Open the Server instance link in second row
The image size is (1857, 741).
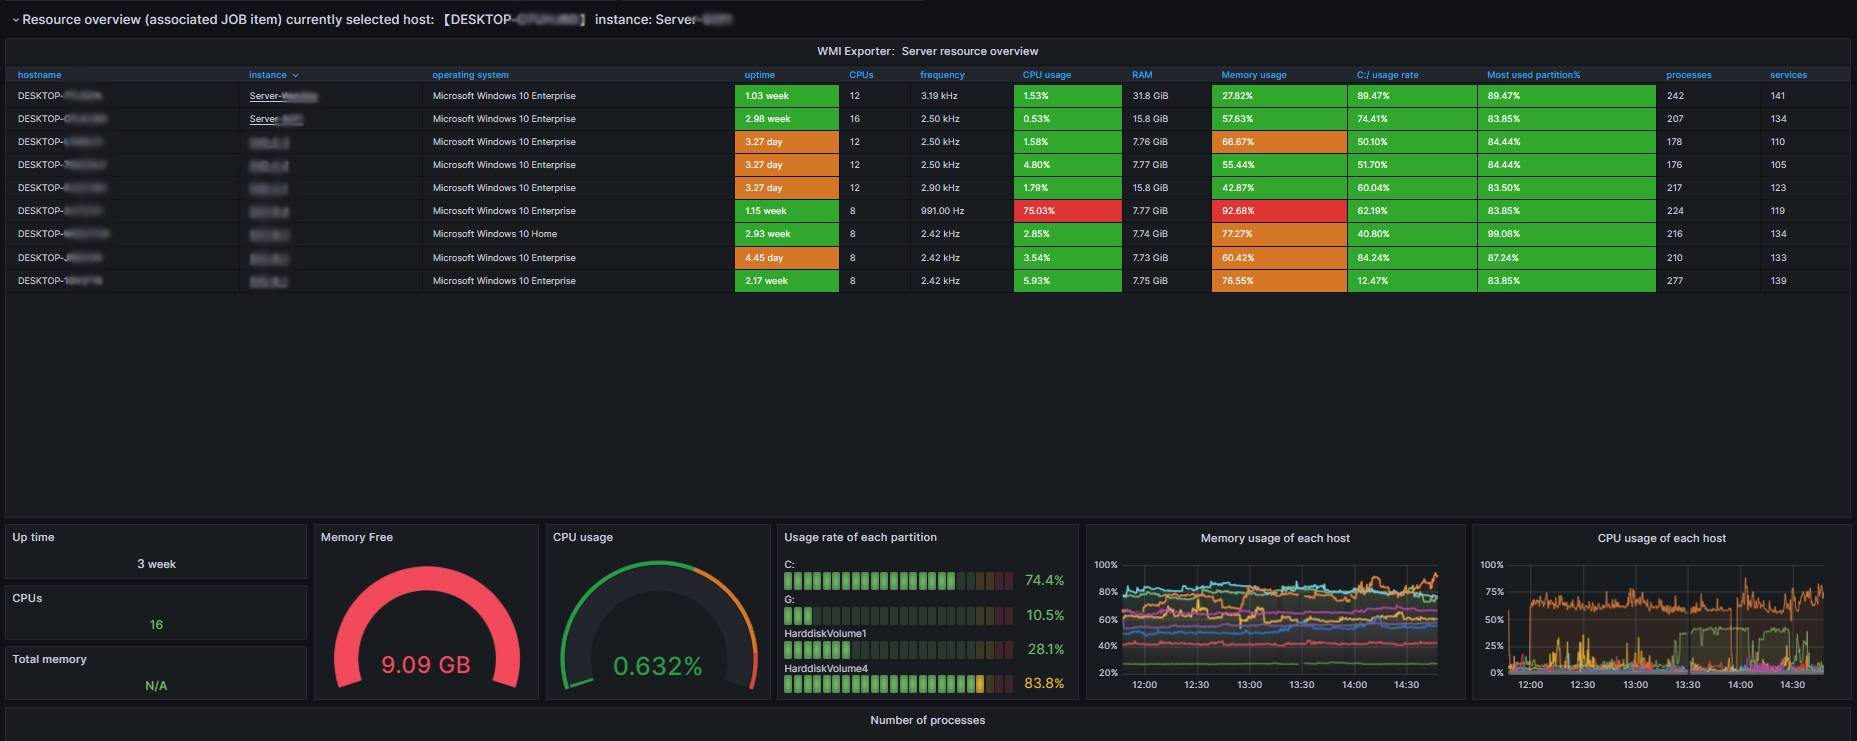click(276, 119)
